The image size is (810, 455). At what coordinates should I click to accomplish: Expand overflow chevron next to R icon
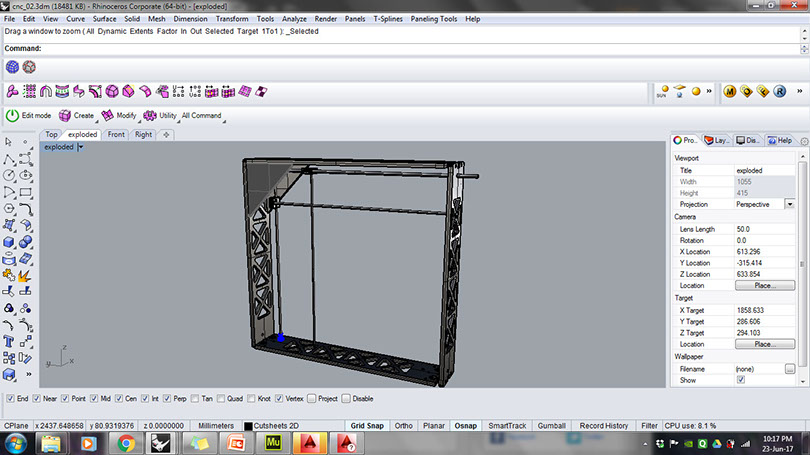799,91
